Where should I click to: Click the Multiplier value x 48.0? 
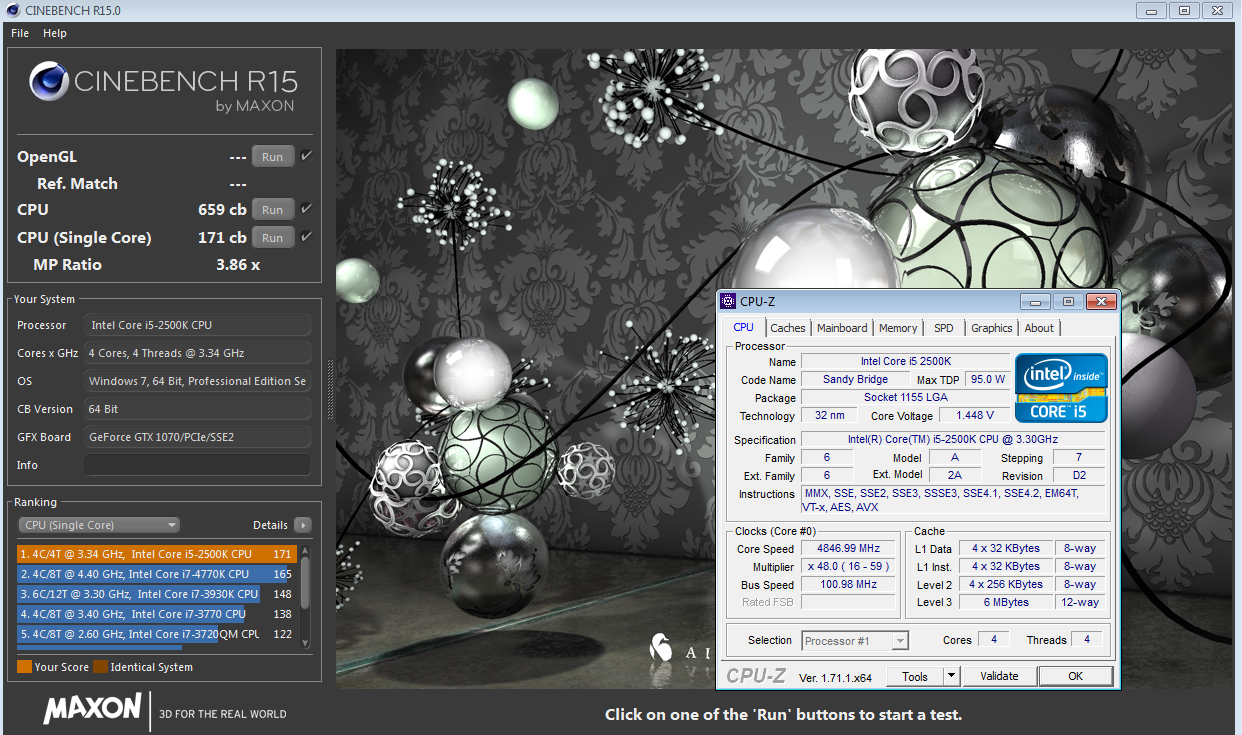[849, 567]
